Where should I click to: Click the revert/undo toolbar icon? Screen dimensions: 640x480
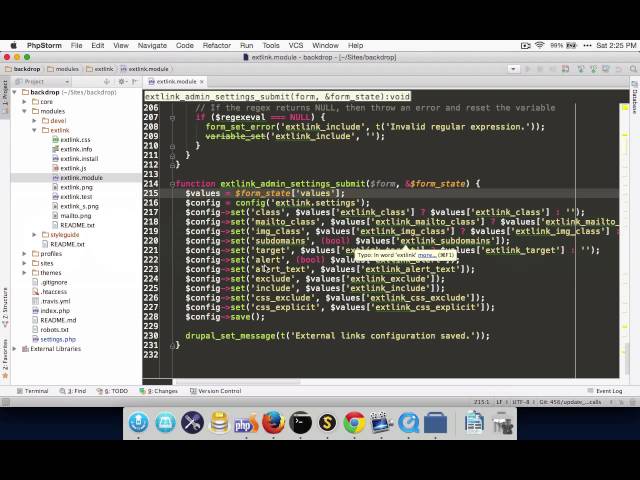pos(619,69)
